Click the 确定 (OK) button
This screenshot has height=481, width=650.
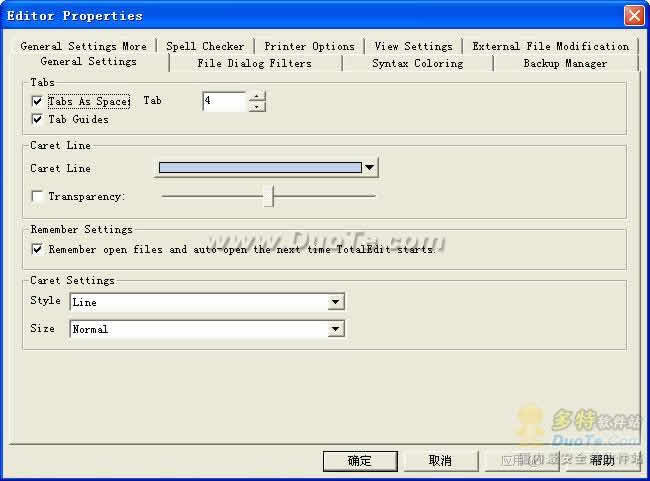pyautogui.click(x=360, y=461)
